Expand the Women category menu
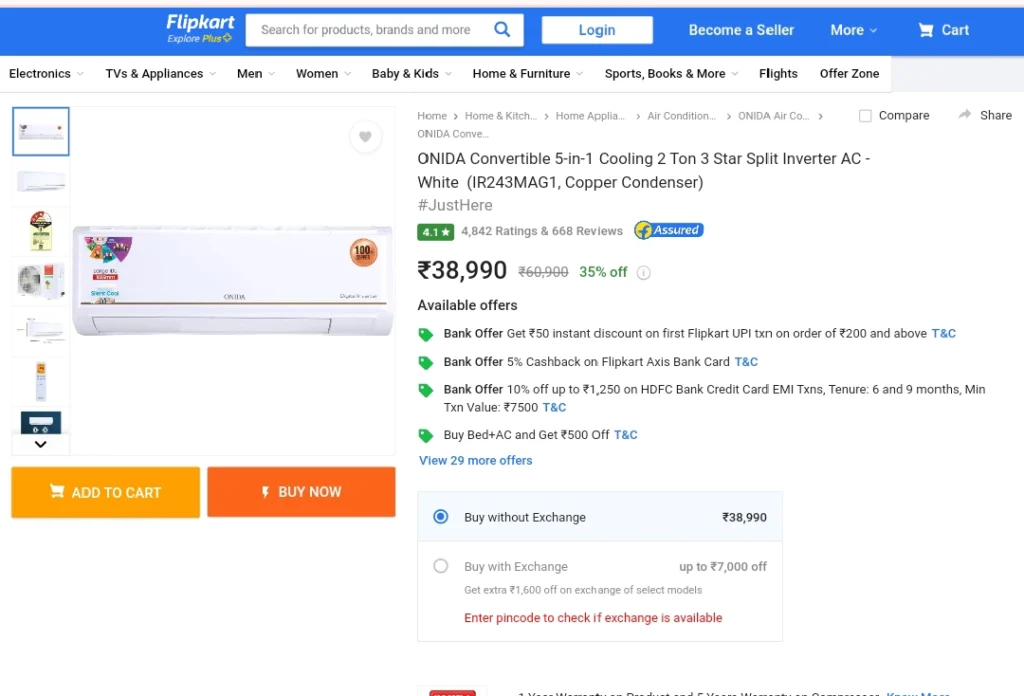1024x696 pixels. [324, 74]
